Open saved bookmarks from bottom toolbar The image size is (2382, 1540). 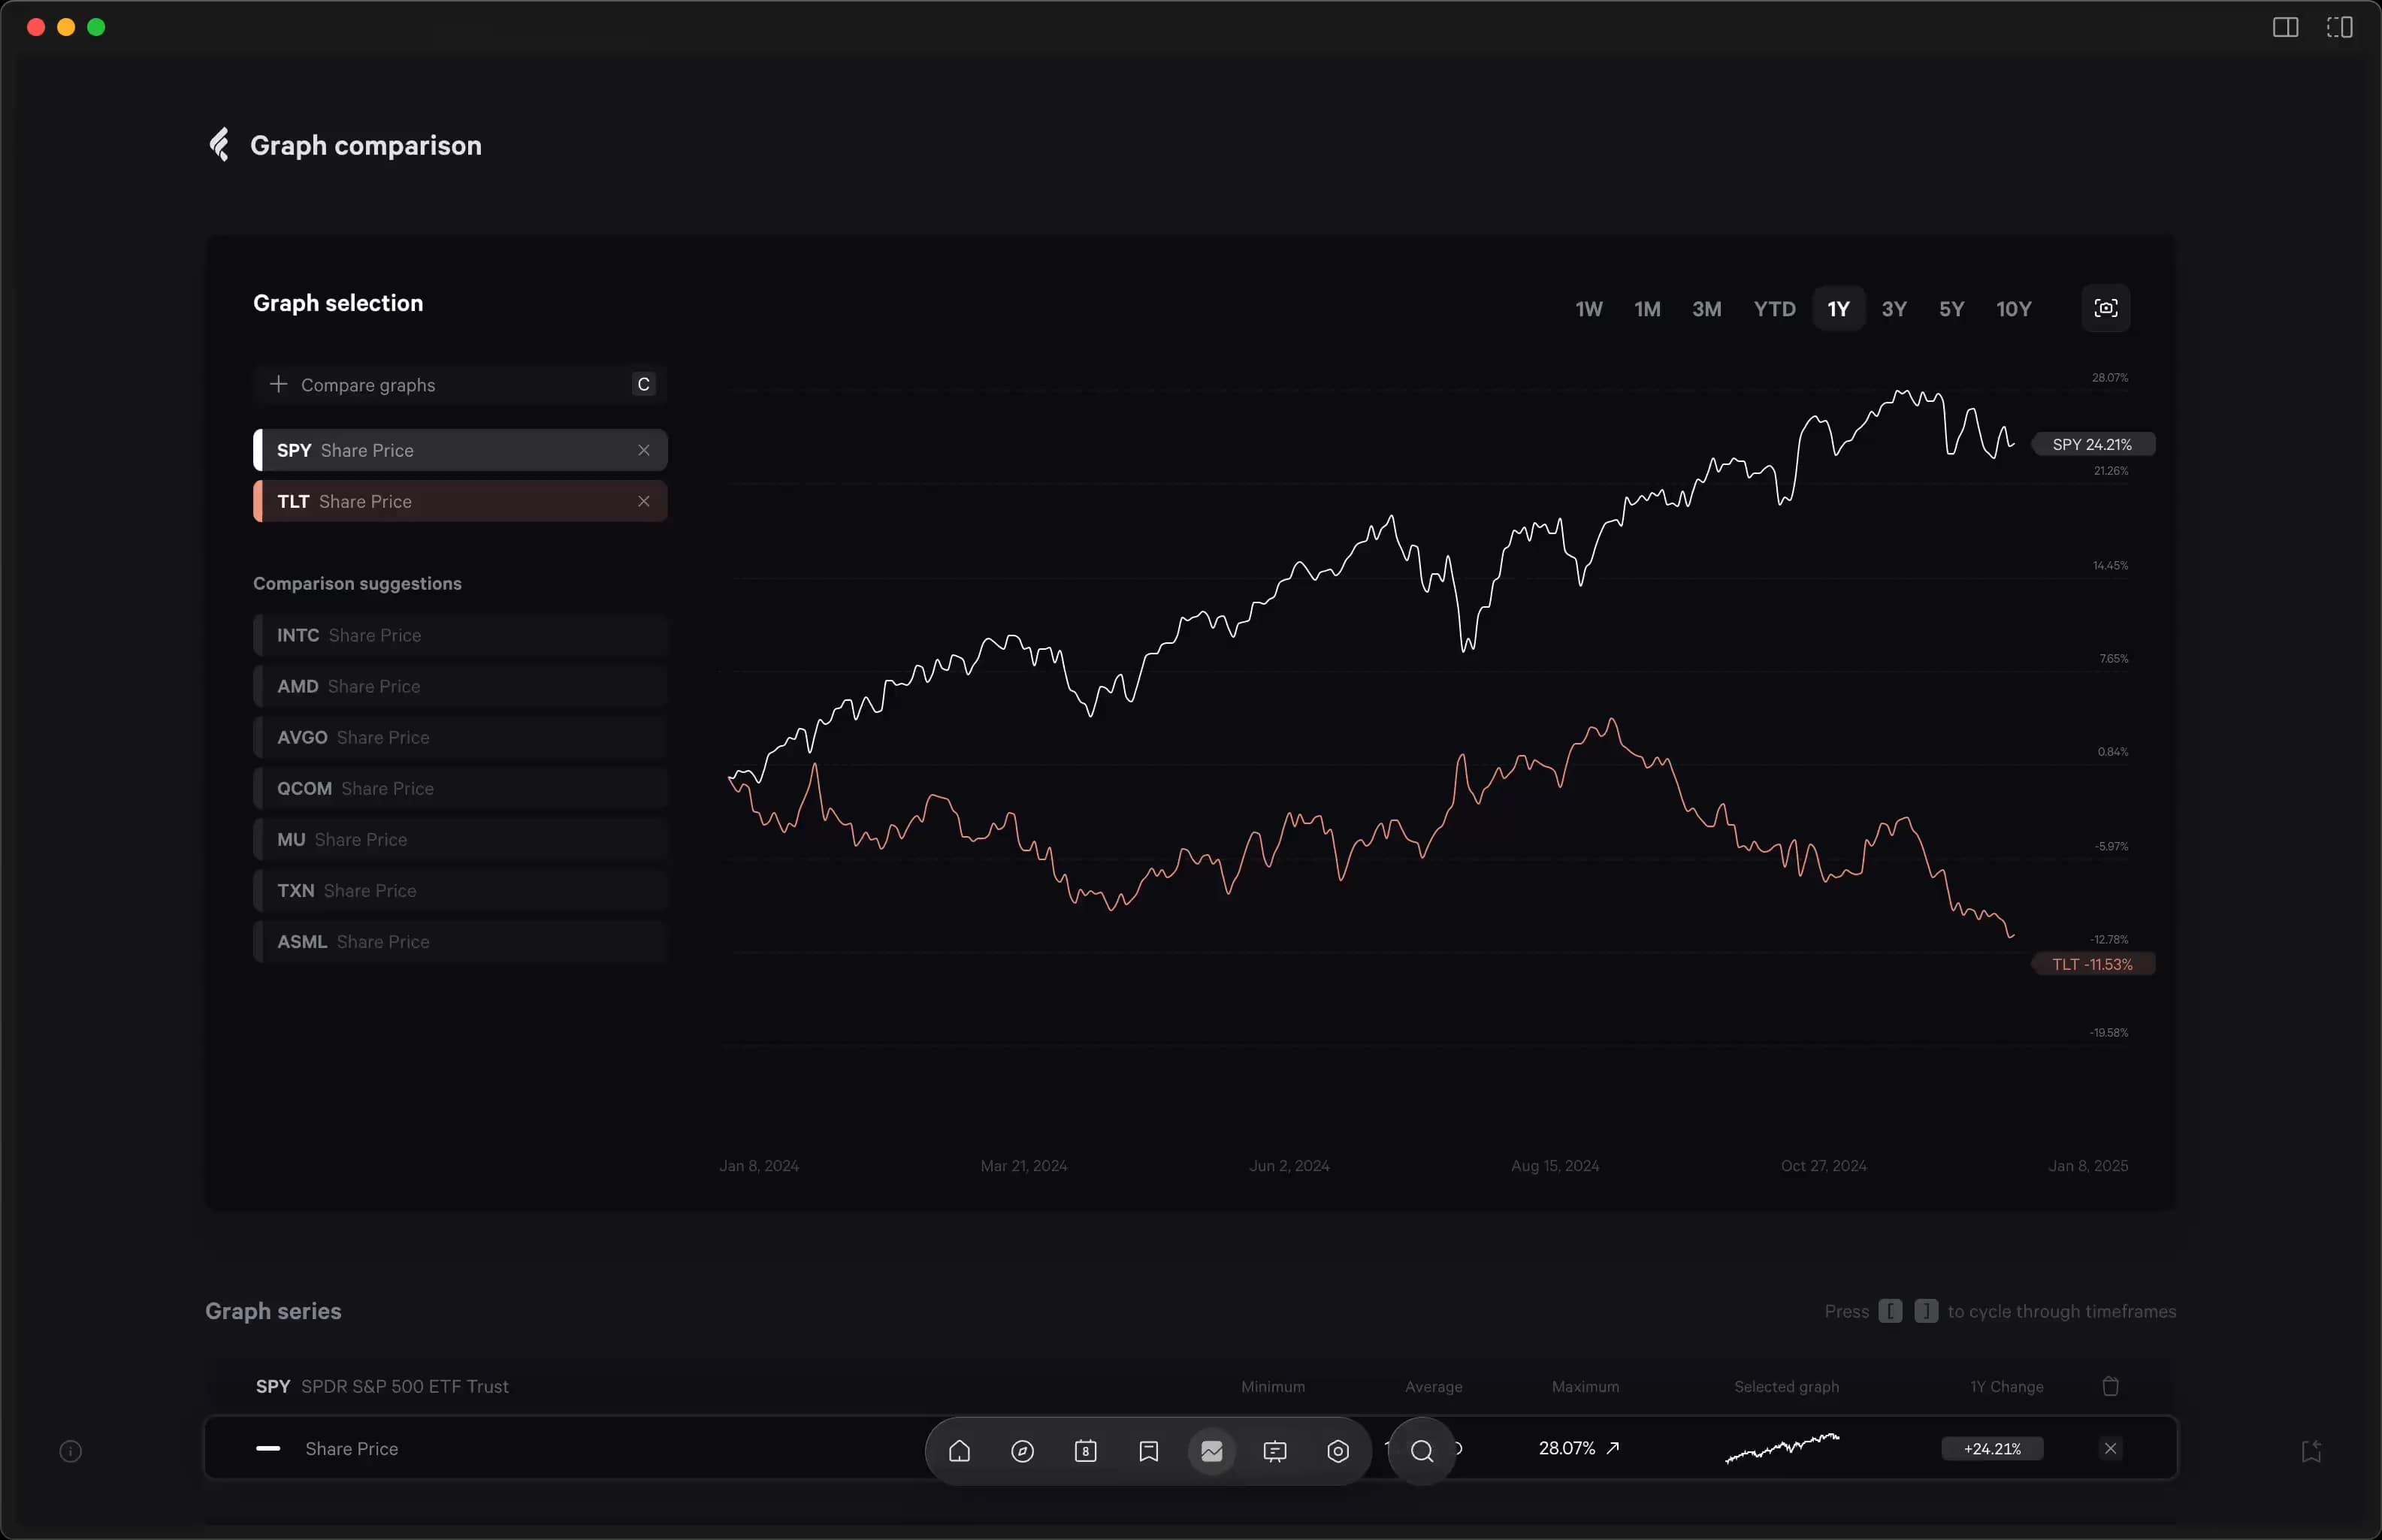(x=1148, y=1451)
